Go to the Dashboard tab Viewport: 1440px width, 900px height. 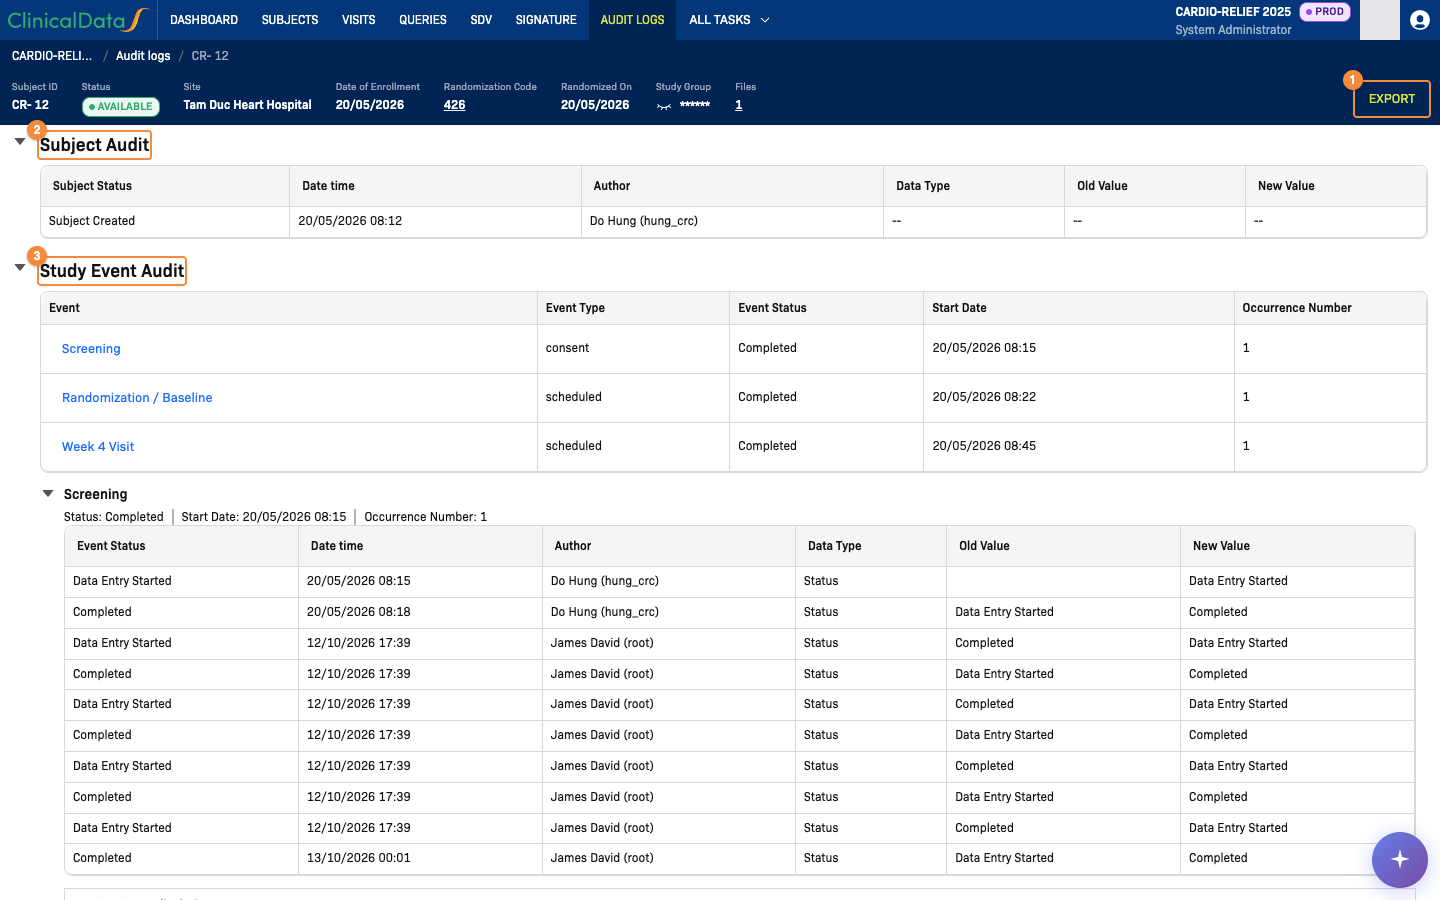coord(204,20)
